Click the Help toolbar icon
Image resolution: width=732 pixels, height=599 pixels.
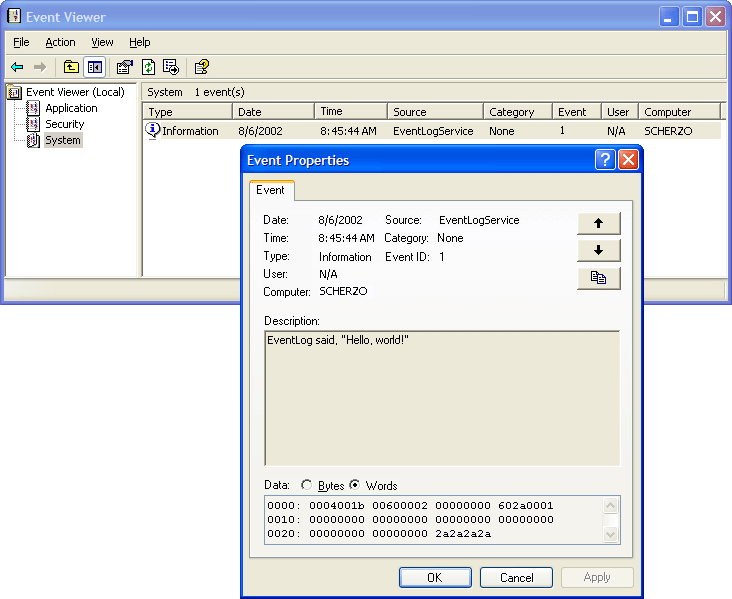[x=201, y=67]
